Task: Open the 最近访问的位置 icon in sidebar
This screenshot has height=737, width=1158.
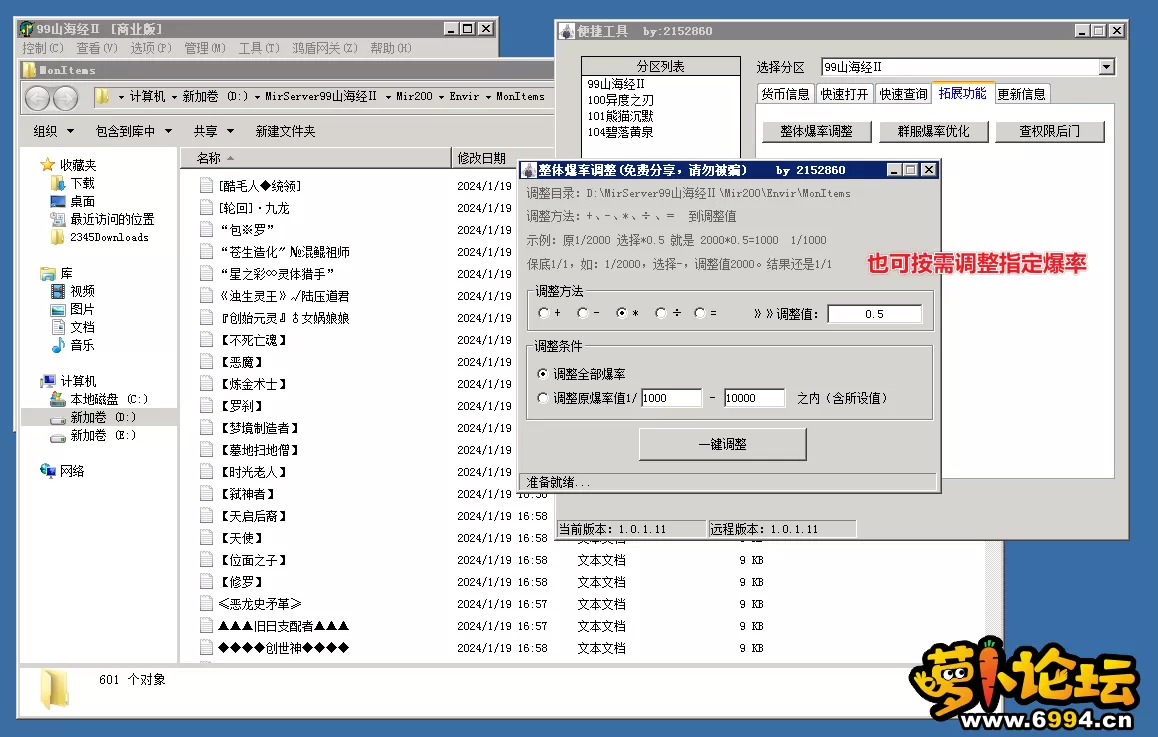Action: (x=58, y=219)
